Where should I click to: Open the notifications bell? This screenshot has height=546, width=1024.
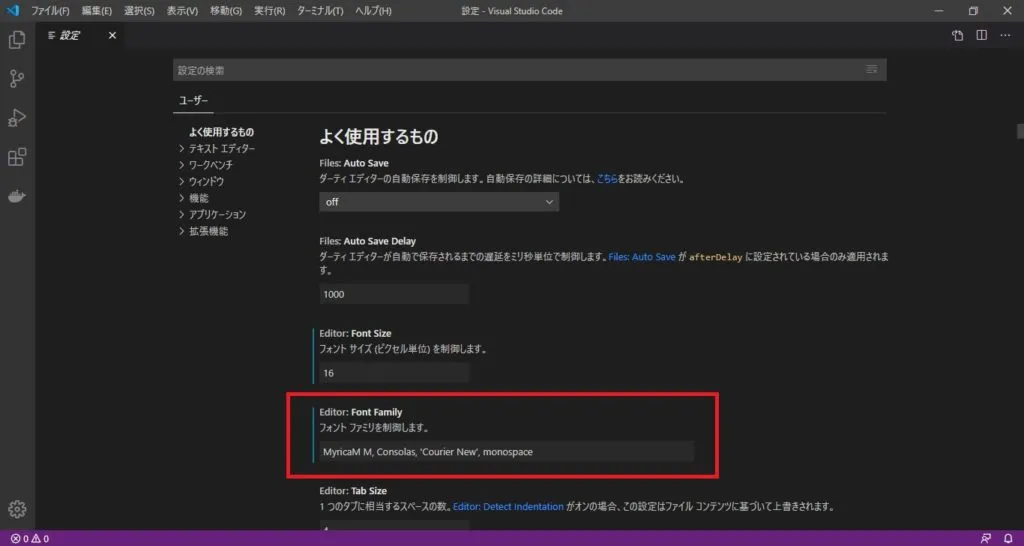[1008, 539]
